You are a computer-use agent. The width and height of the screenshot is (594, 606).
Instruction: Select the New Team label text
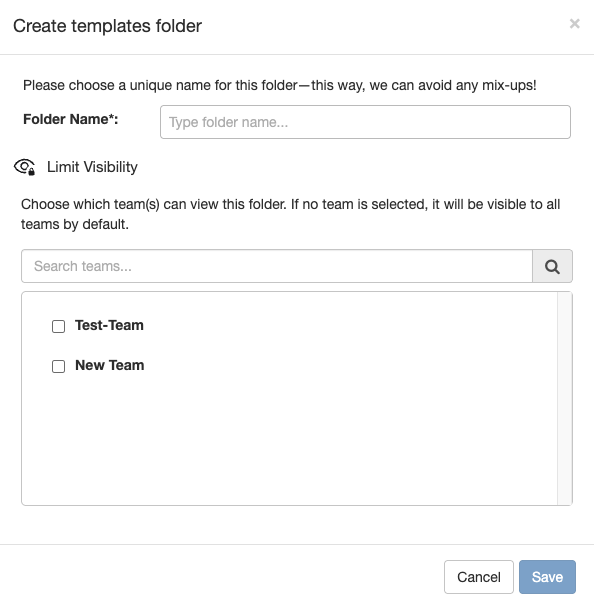pos(110,365)
